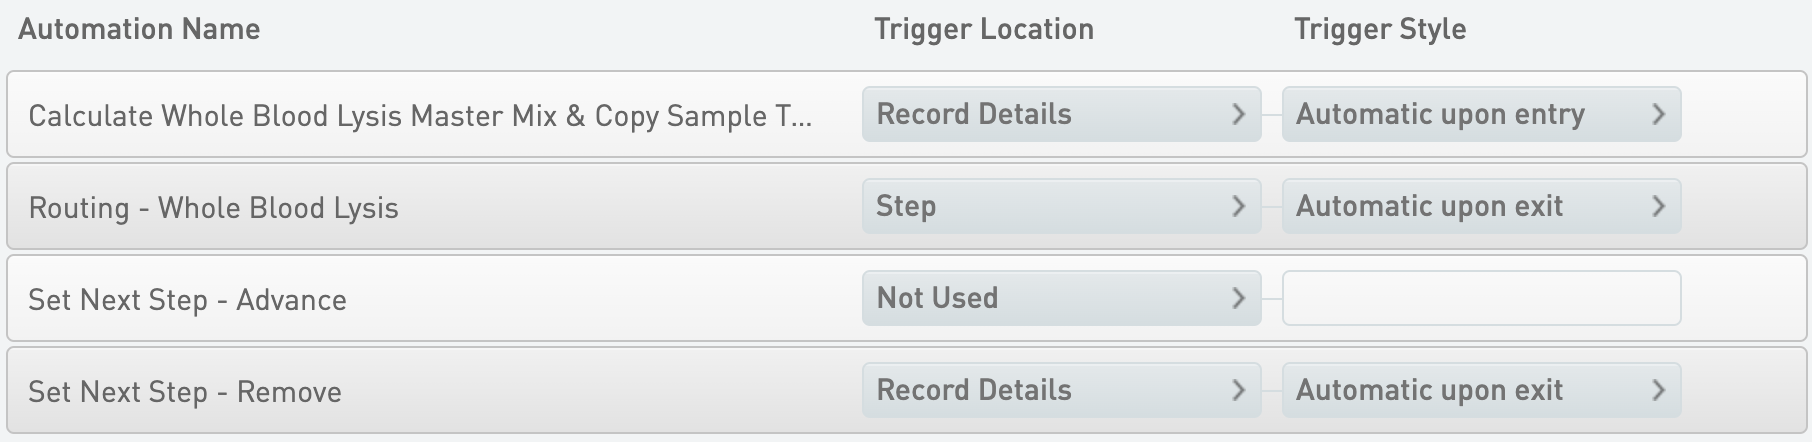Select the Set Next Step - Remove automation
The image size is (1812, 442).
click(185, 392)
